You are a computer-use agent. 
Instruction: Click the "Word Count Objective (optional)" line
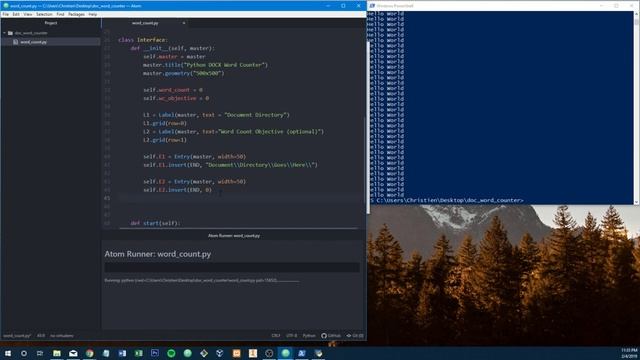coord(233,132)
